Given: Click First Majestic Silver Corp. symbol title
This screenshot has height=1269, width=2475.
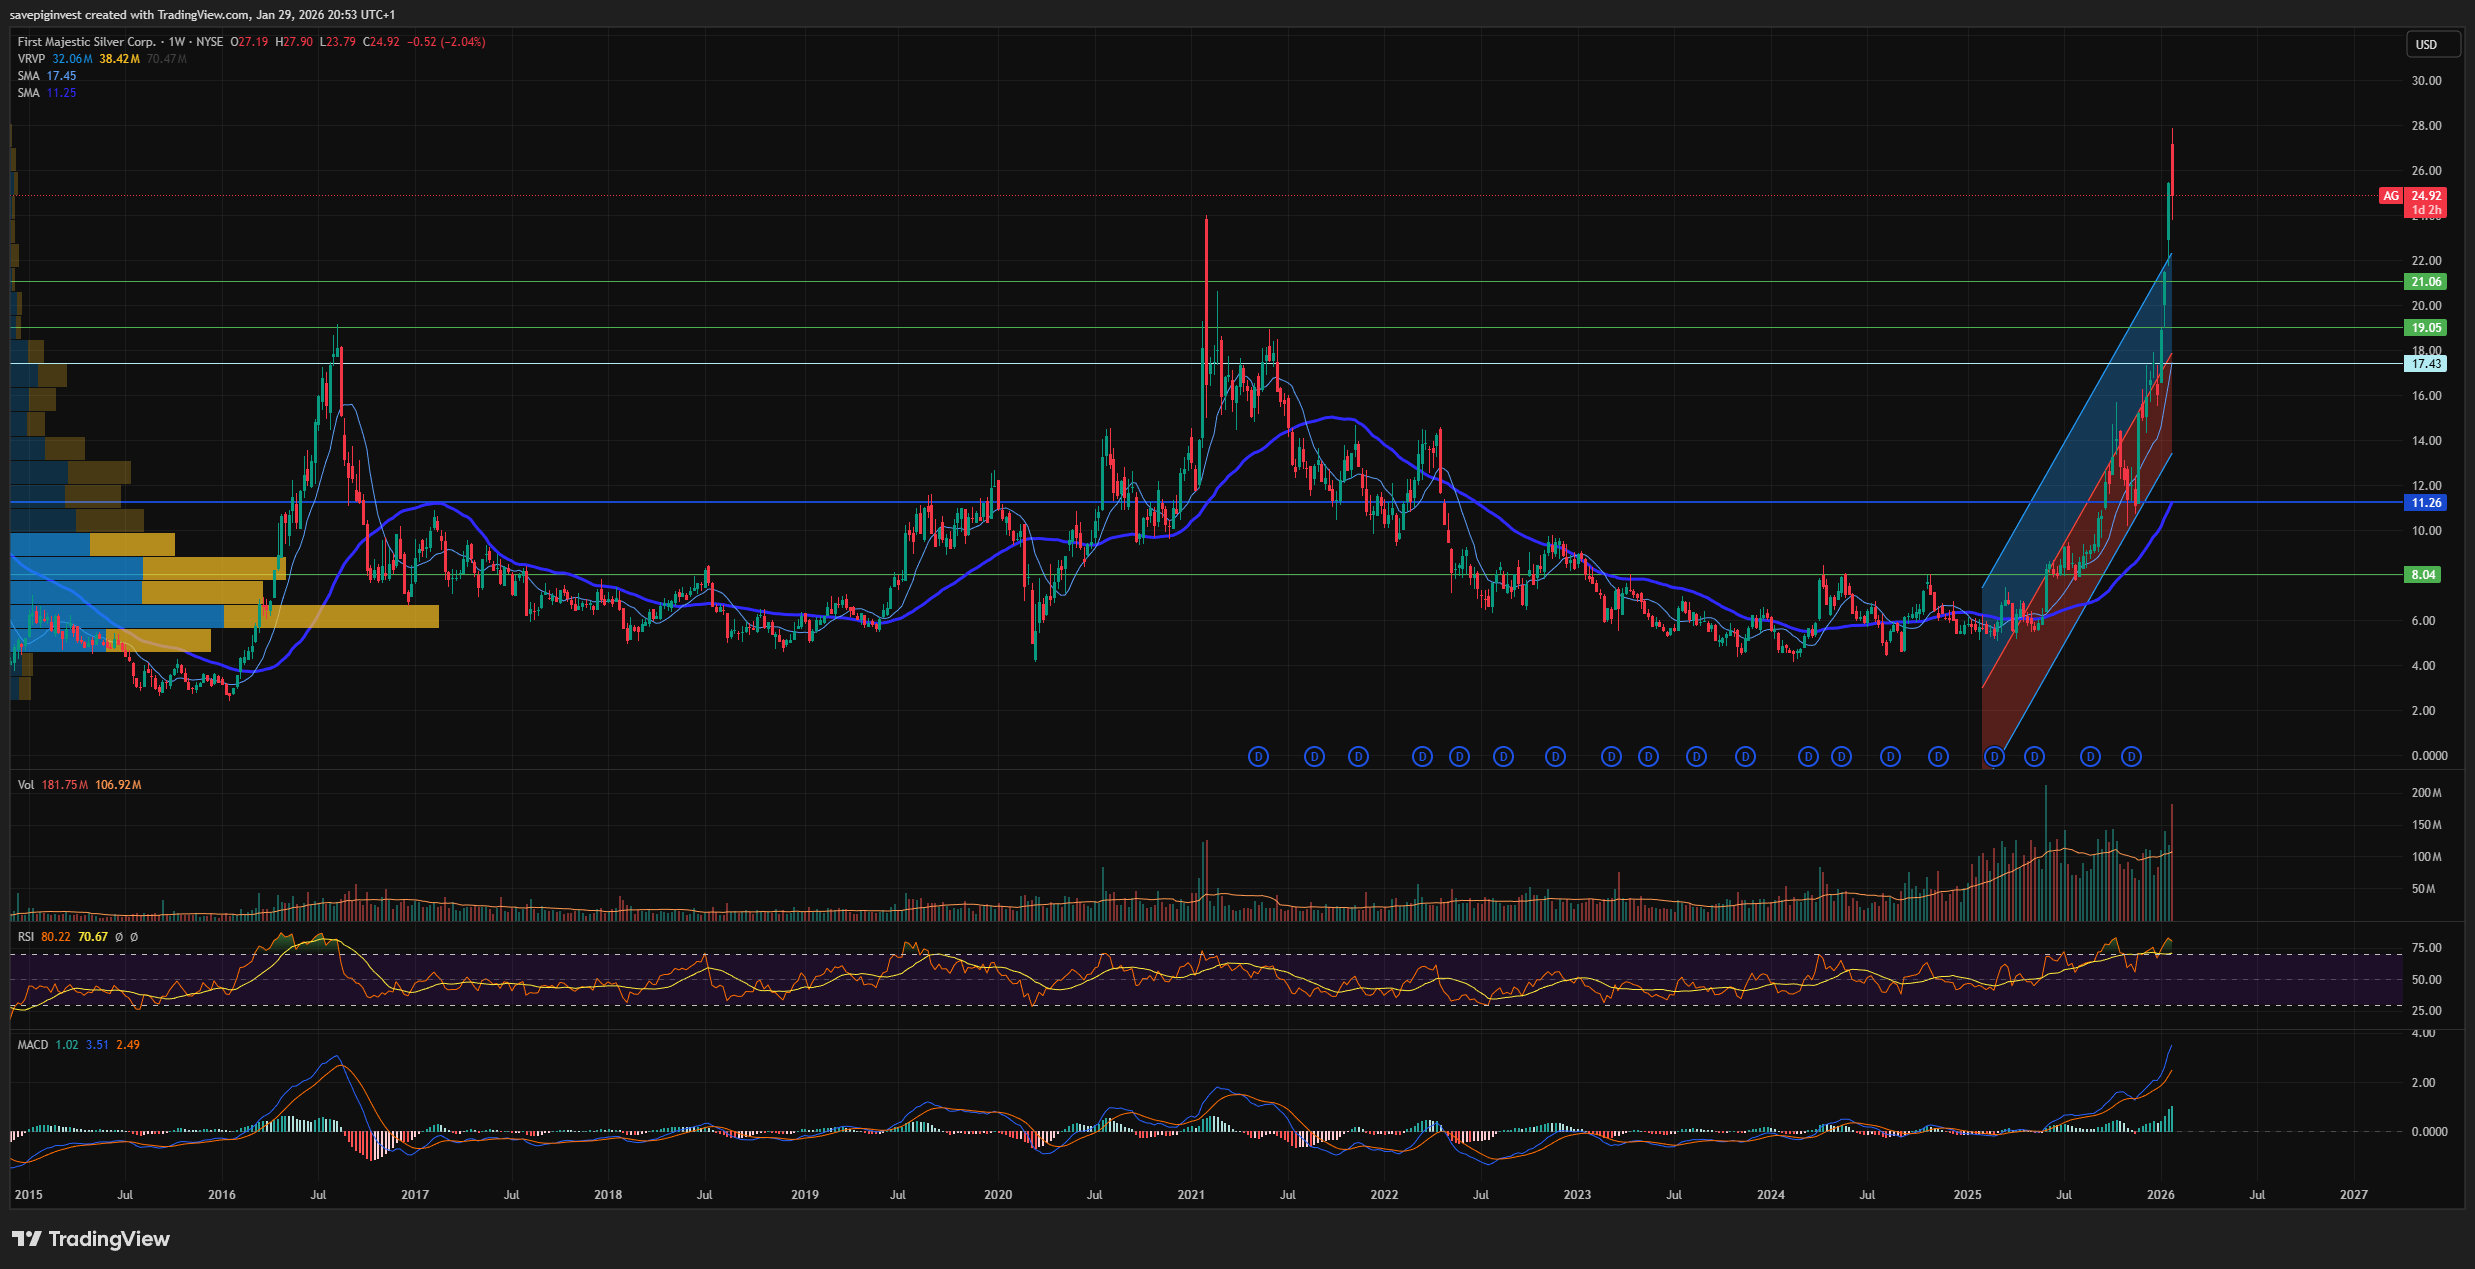Looking at the screenshot, I should (86, 42).
